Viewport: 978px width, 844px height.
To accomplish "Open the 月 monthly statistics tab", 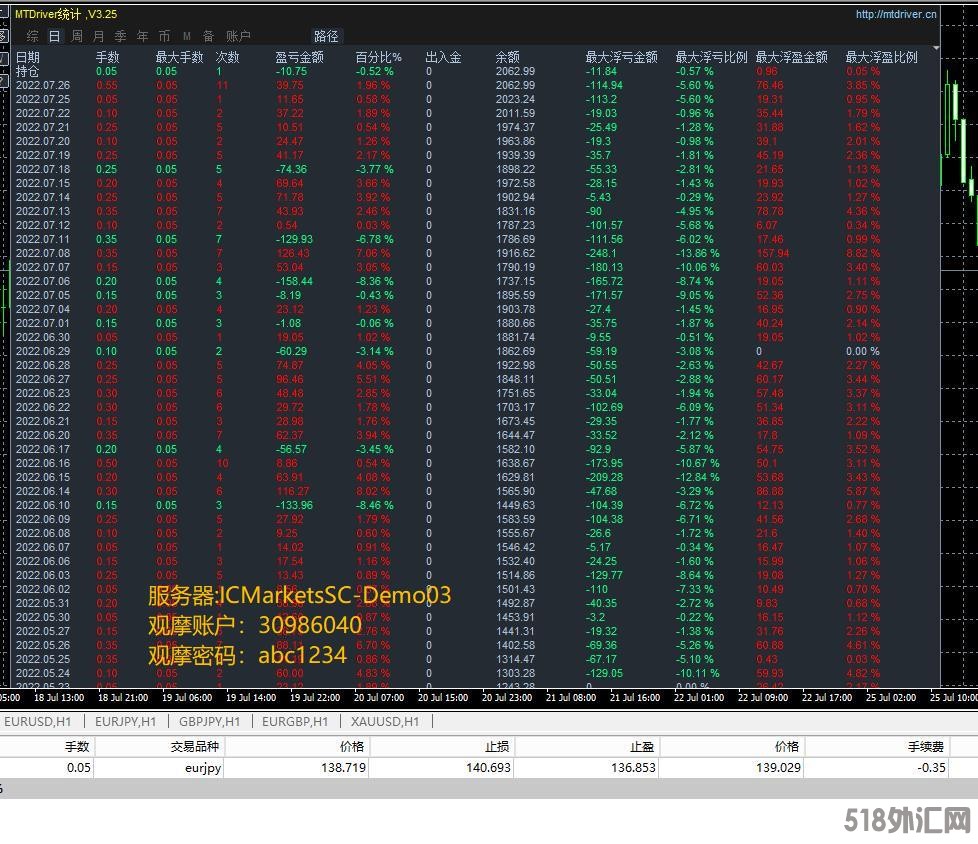I will pyautogui.click(x=99, y=36).
